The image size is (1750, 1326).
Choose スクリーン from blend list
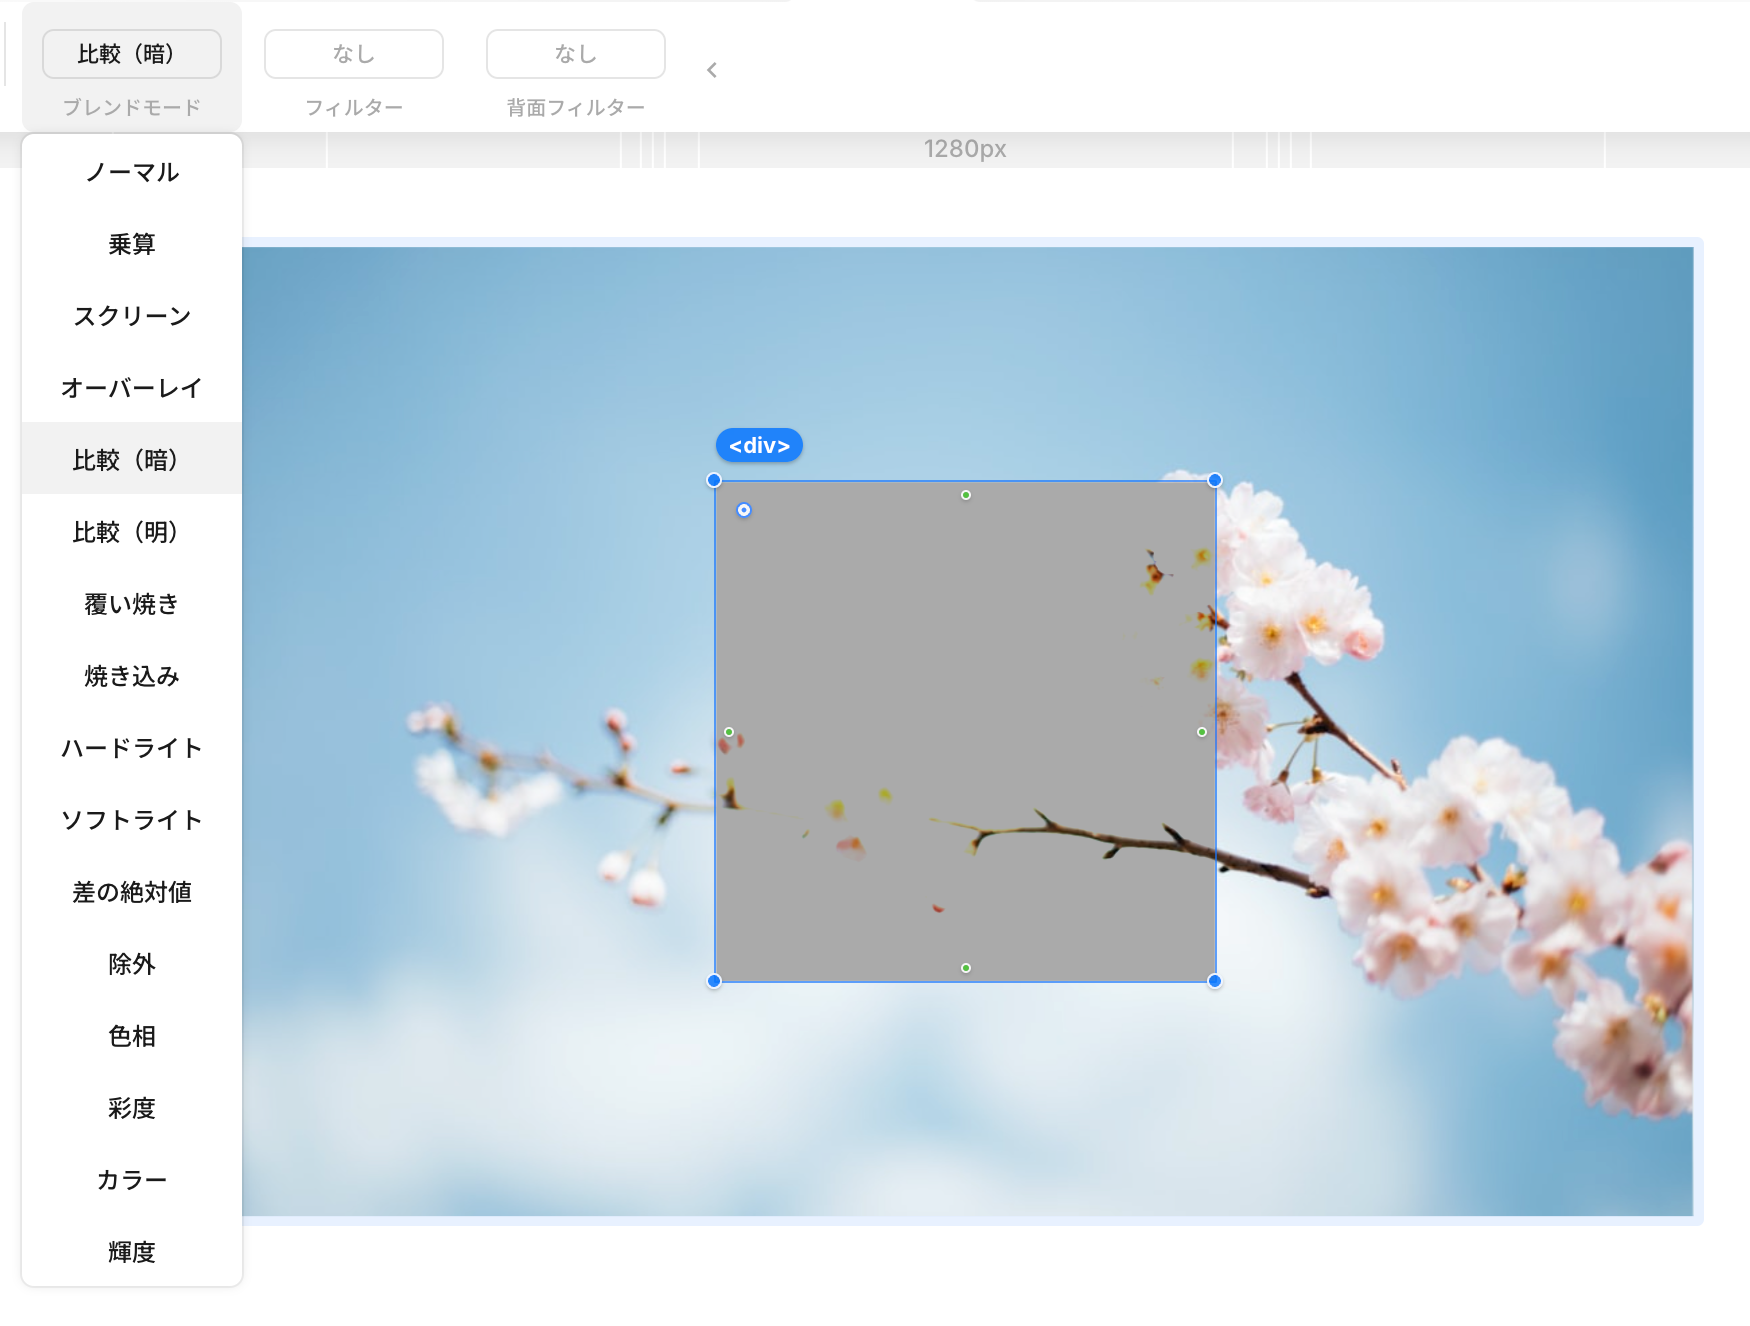click(132, 316)
